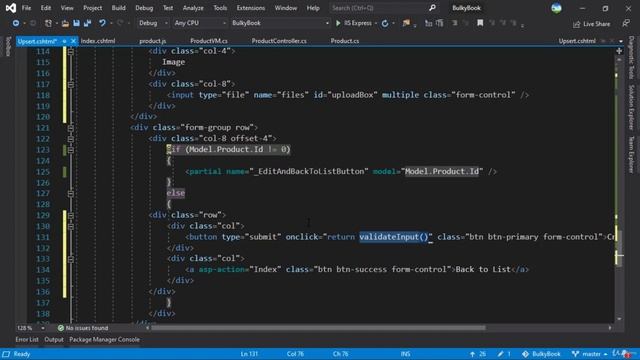Collapse the if block at line 123
640x360 pixels.
71,150
